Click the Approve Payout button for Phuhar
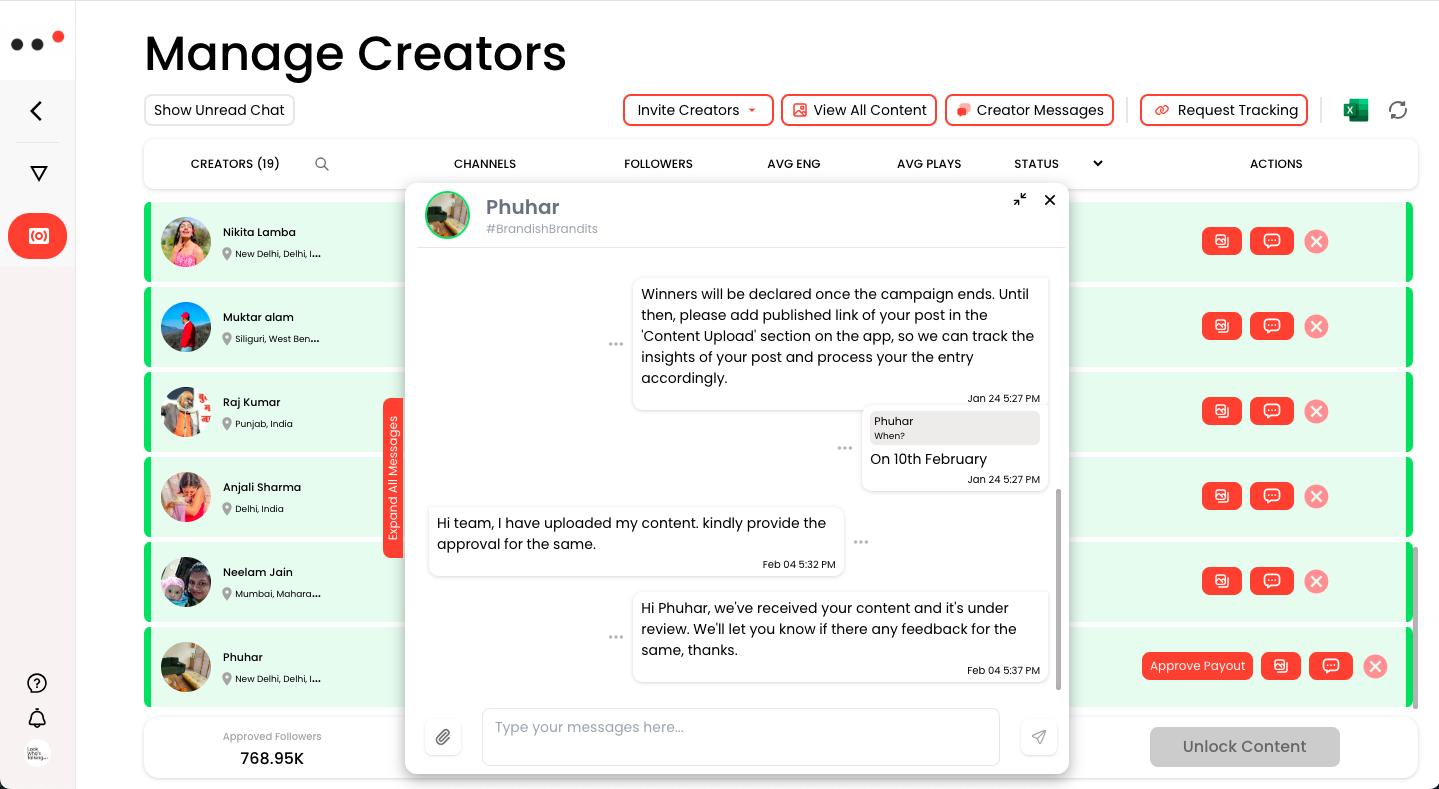 click(x=1197, y=666)
